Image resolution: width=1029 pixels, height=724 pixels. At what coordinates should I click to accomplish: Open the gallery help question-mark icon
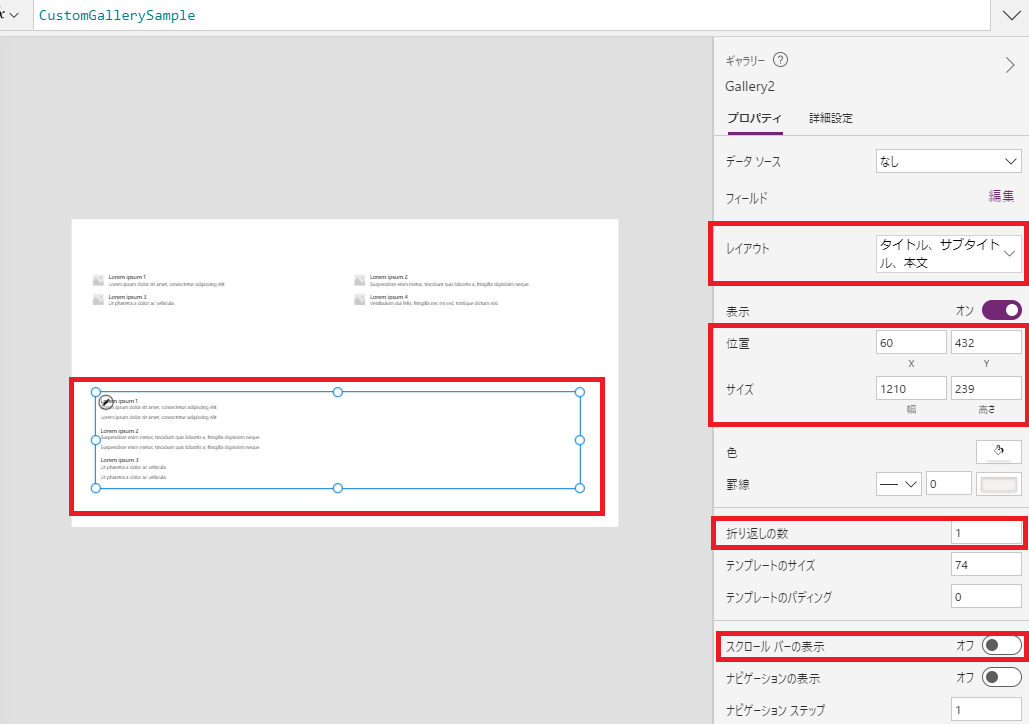coord(780,60)
